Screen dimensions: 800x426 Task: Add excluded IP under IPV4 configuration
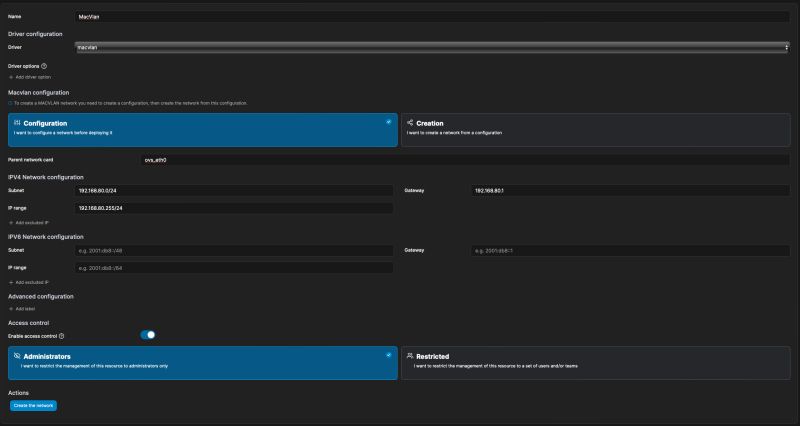[x=29, y=223]
